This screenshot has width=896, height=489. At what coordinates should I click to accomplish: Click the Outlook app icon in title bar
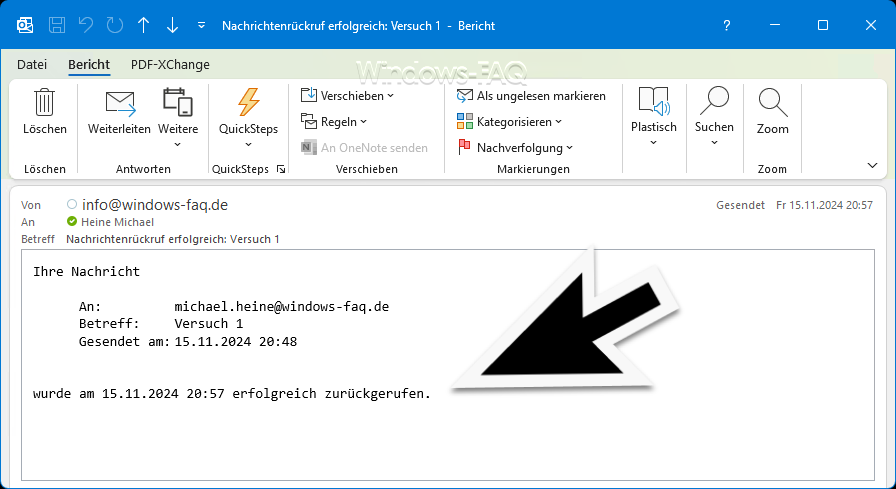pos(25,25)
